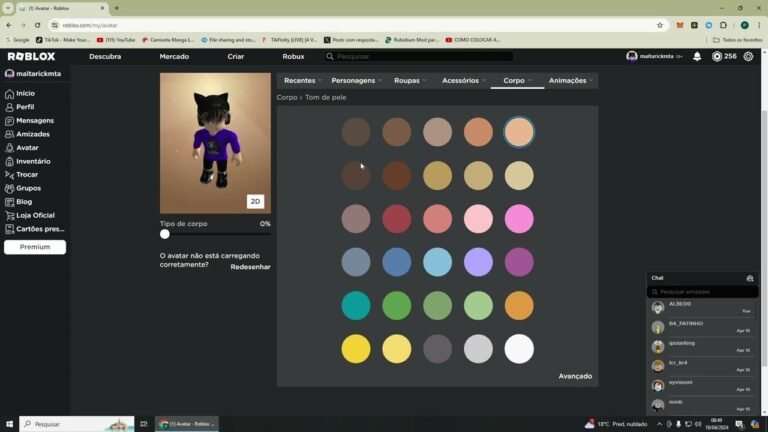Adjust the Tipo de corpo slider handle
768x432 pixels.
click(x=165, y=234)
